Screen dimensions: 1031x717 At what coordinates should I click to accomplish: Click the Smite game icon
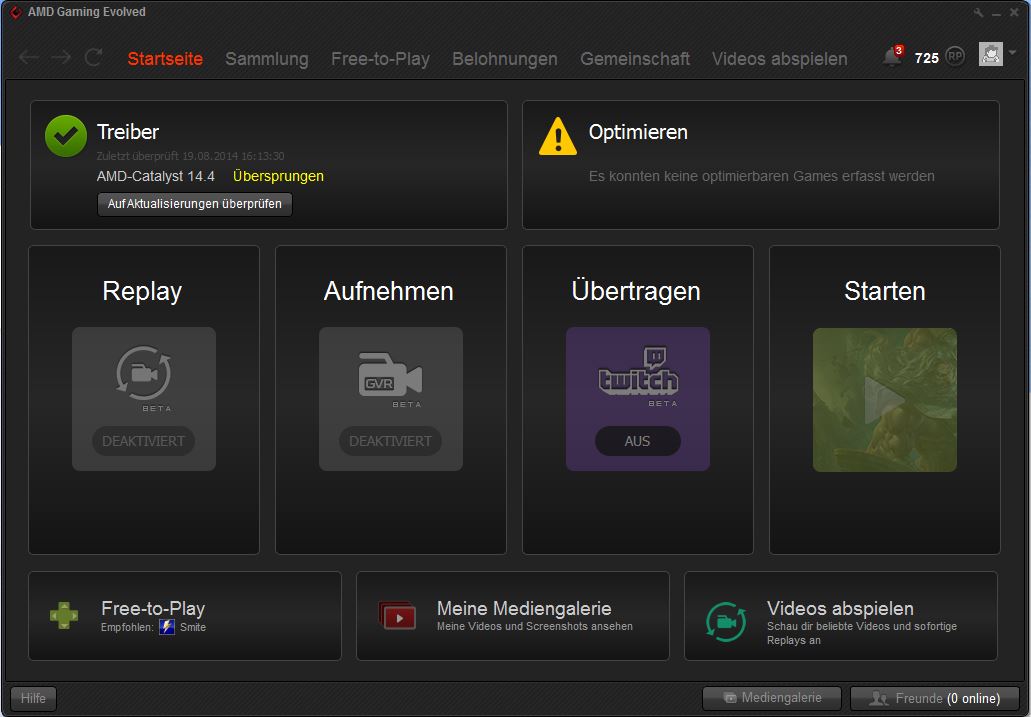click(x=167, y=627)
